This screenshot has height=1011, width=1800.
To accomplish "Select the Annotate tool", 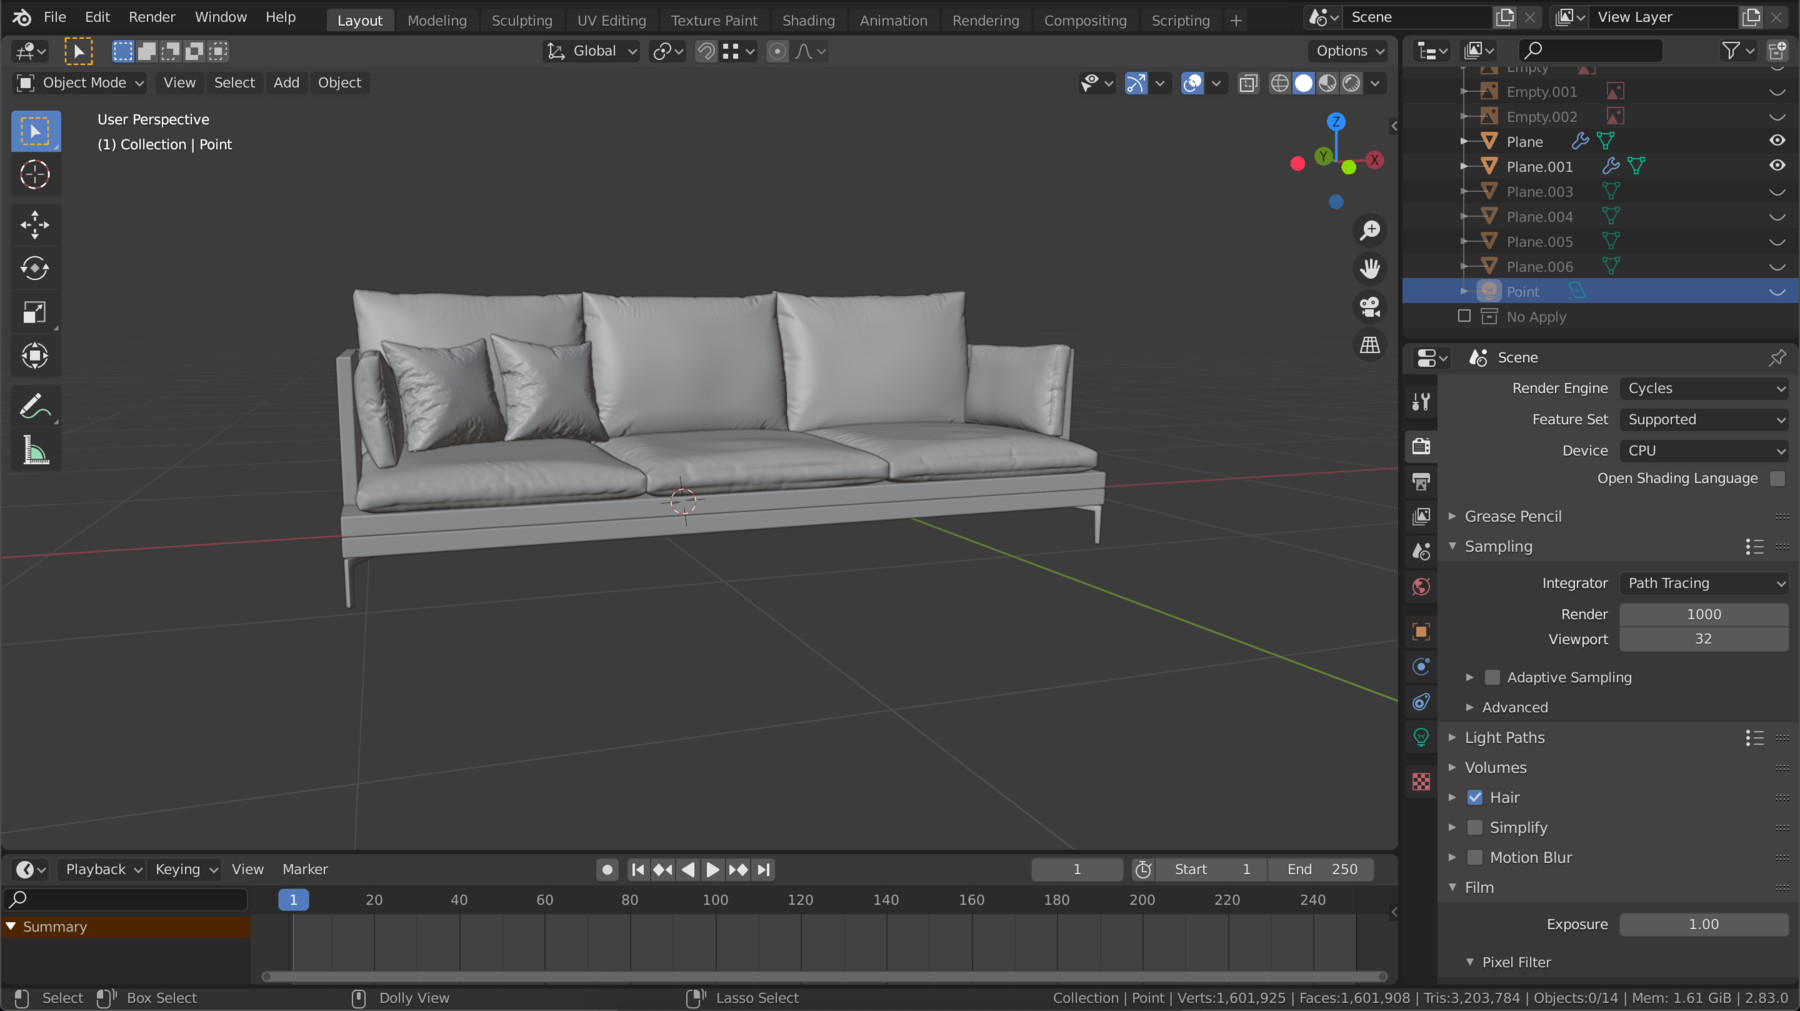I will click(35, 405).
